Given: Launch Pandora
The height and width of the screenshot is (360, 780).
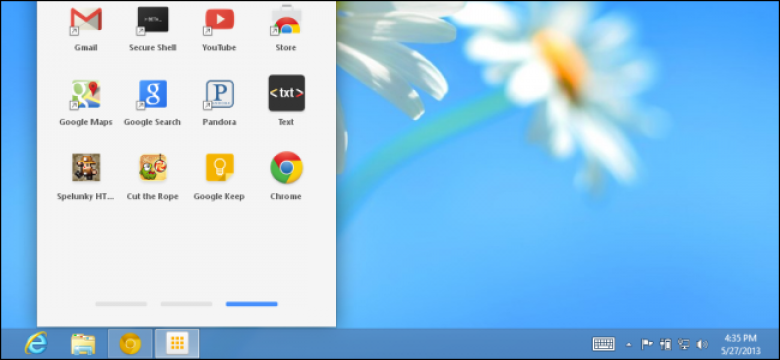Looking at the screenshot, I should pos(219,94).
